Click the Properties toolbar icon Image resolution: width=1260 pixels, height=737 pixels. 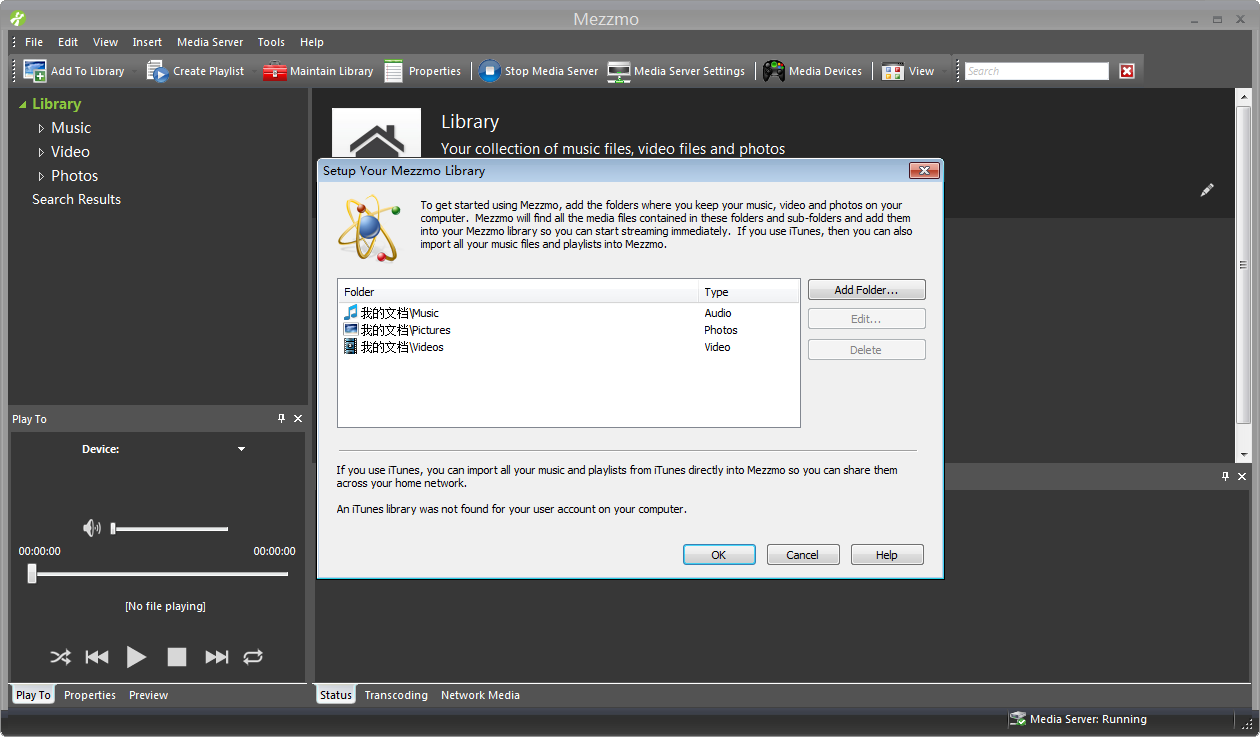click(394, 71)
